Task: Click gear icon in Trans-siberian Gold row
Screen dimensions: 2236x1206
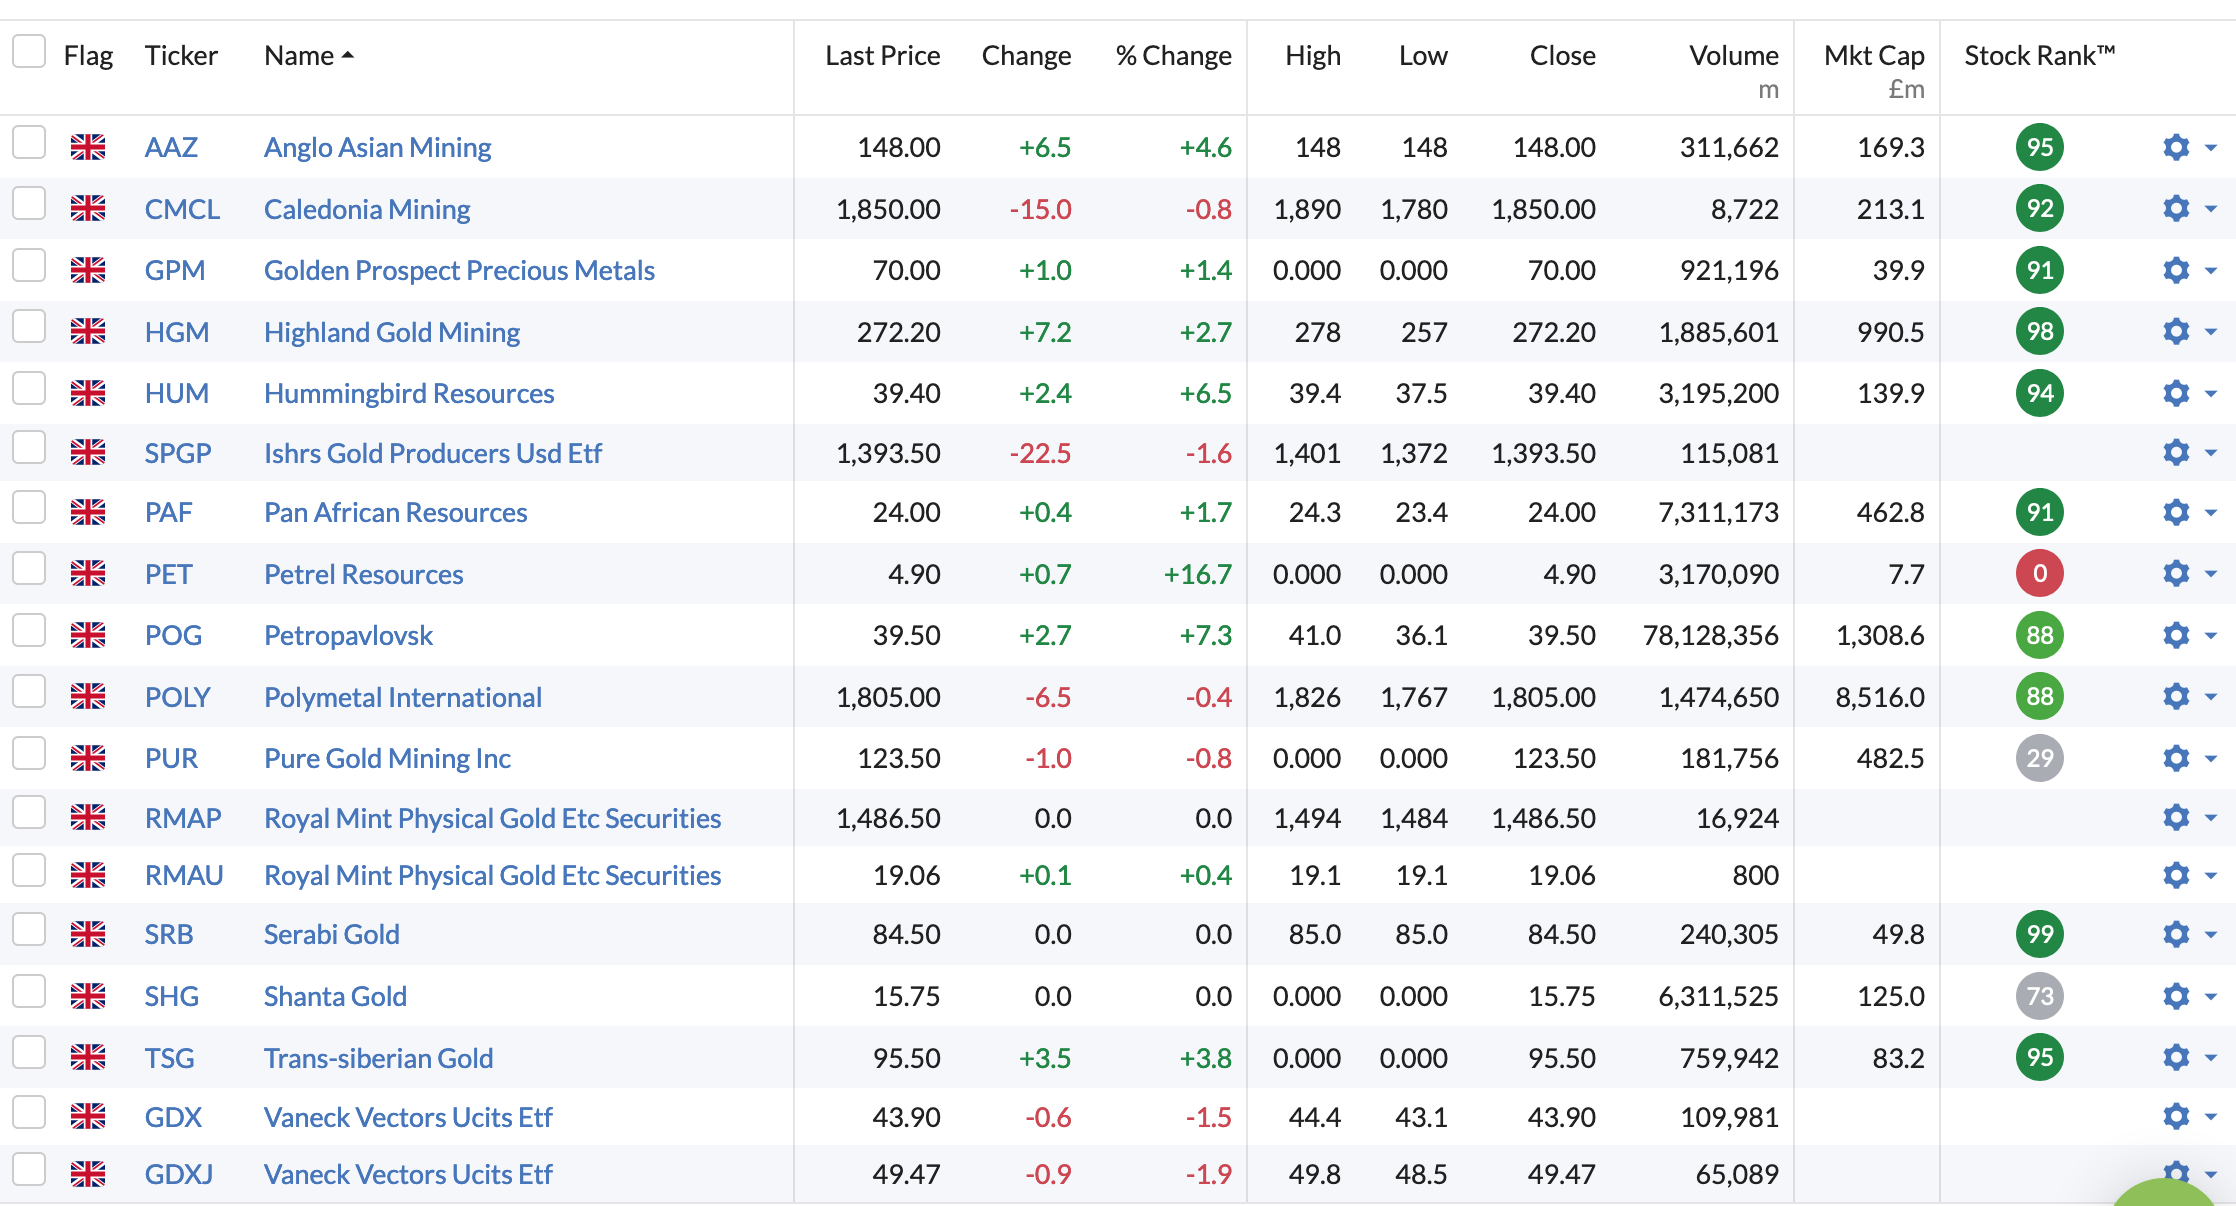Action: pos(2176,1057)
